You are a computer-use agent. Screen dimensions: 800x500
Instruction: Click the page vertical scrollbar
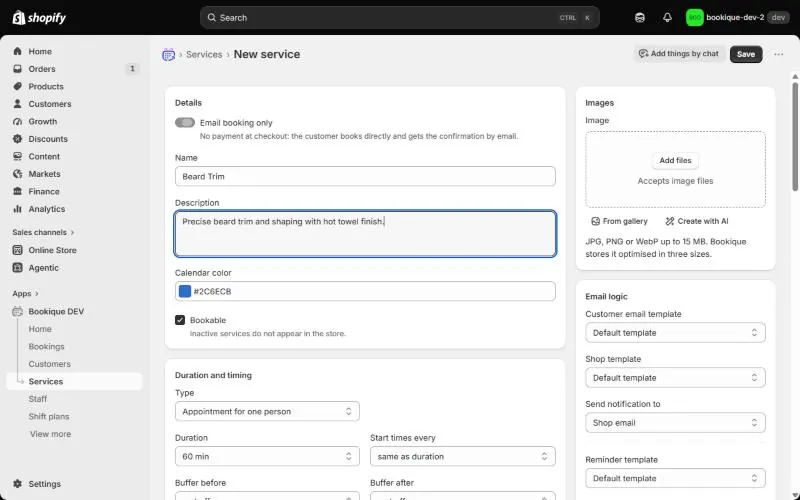[795, 138]
